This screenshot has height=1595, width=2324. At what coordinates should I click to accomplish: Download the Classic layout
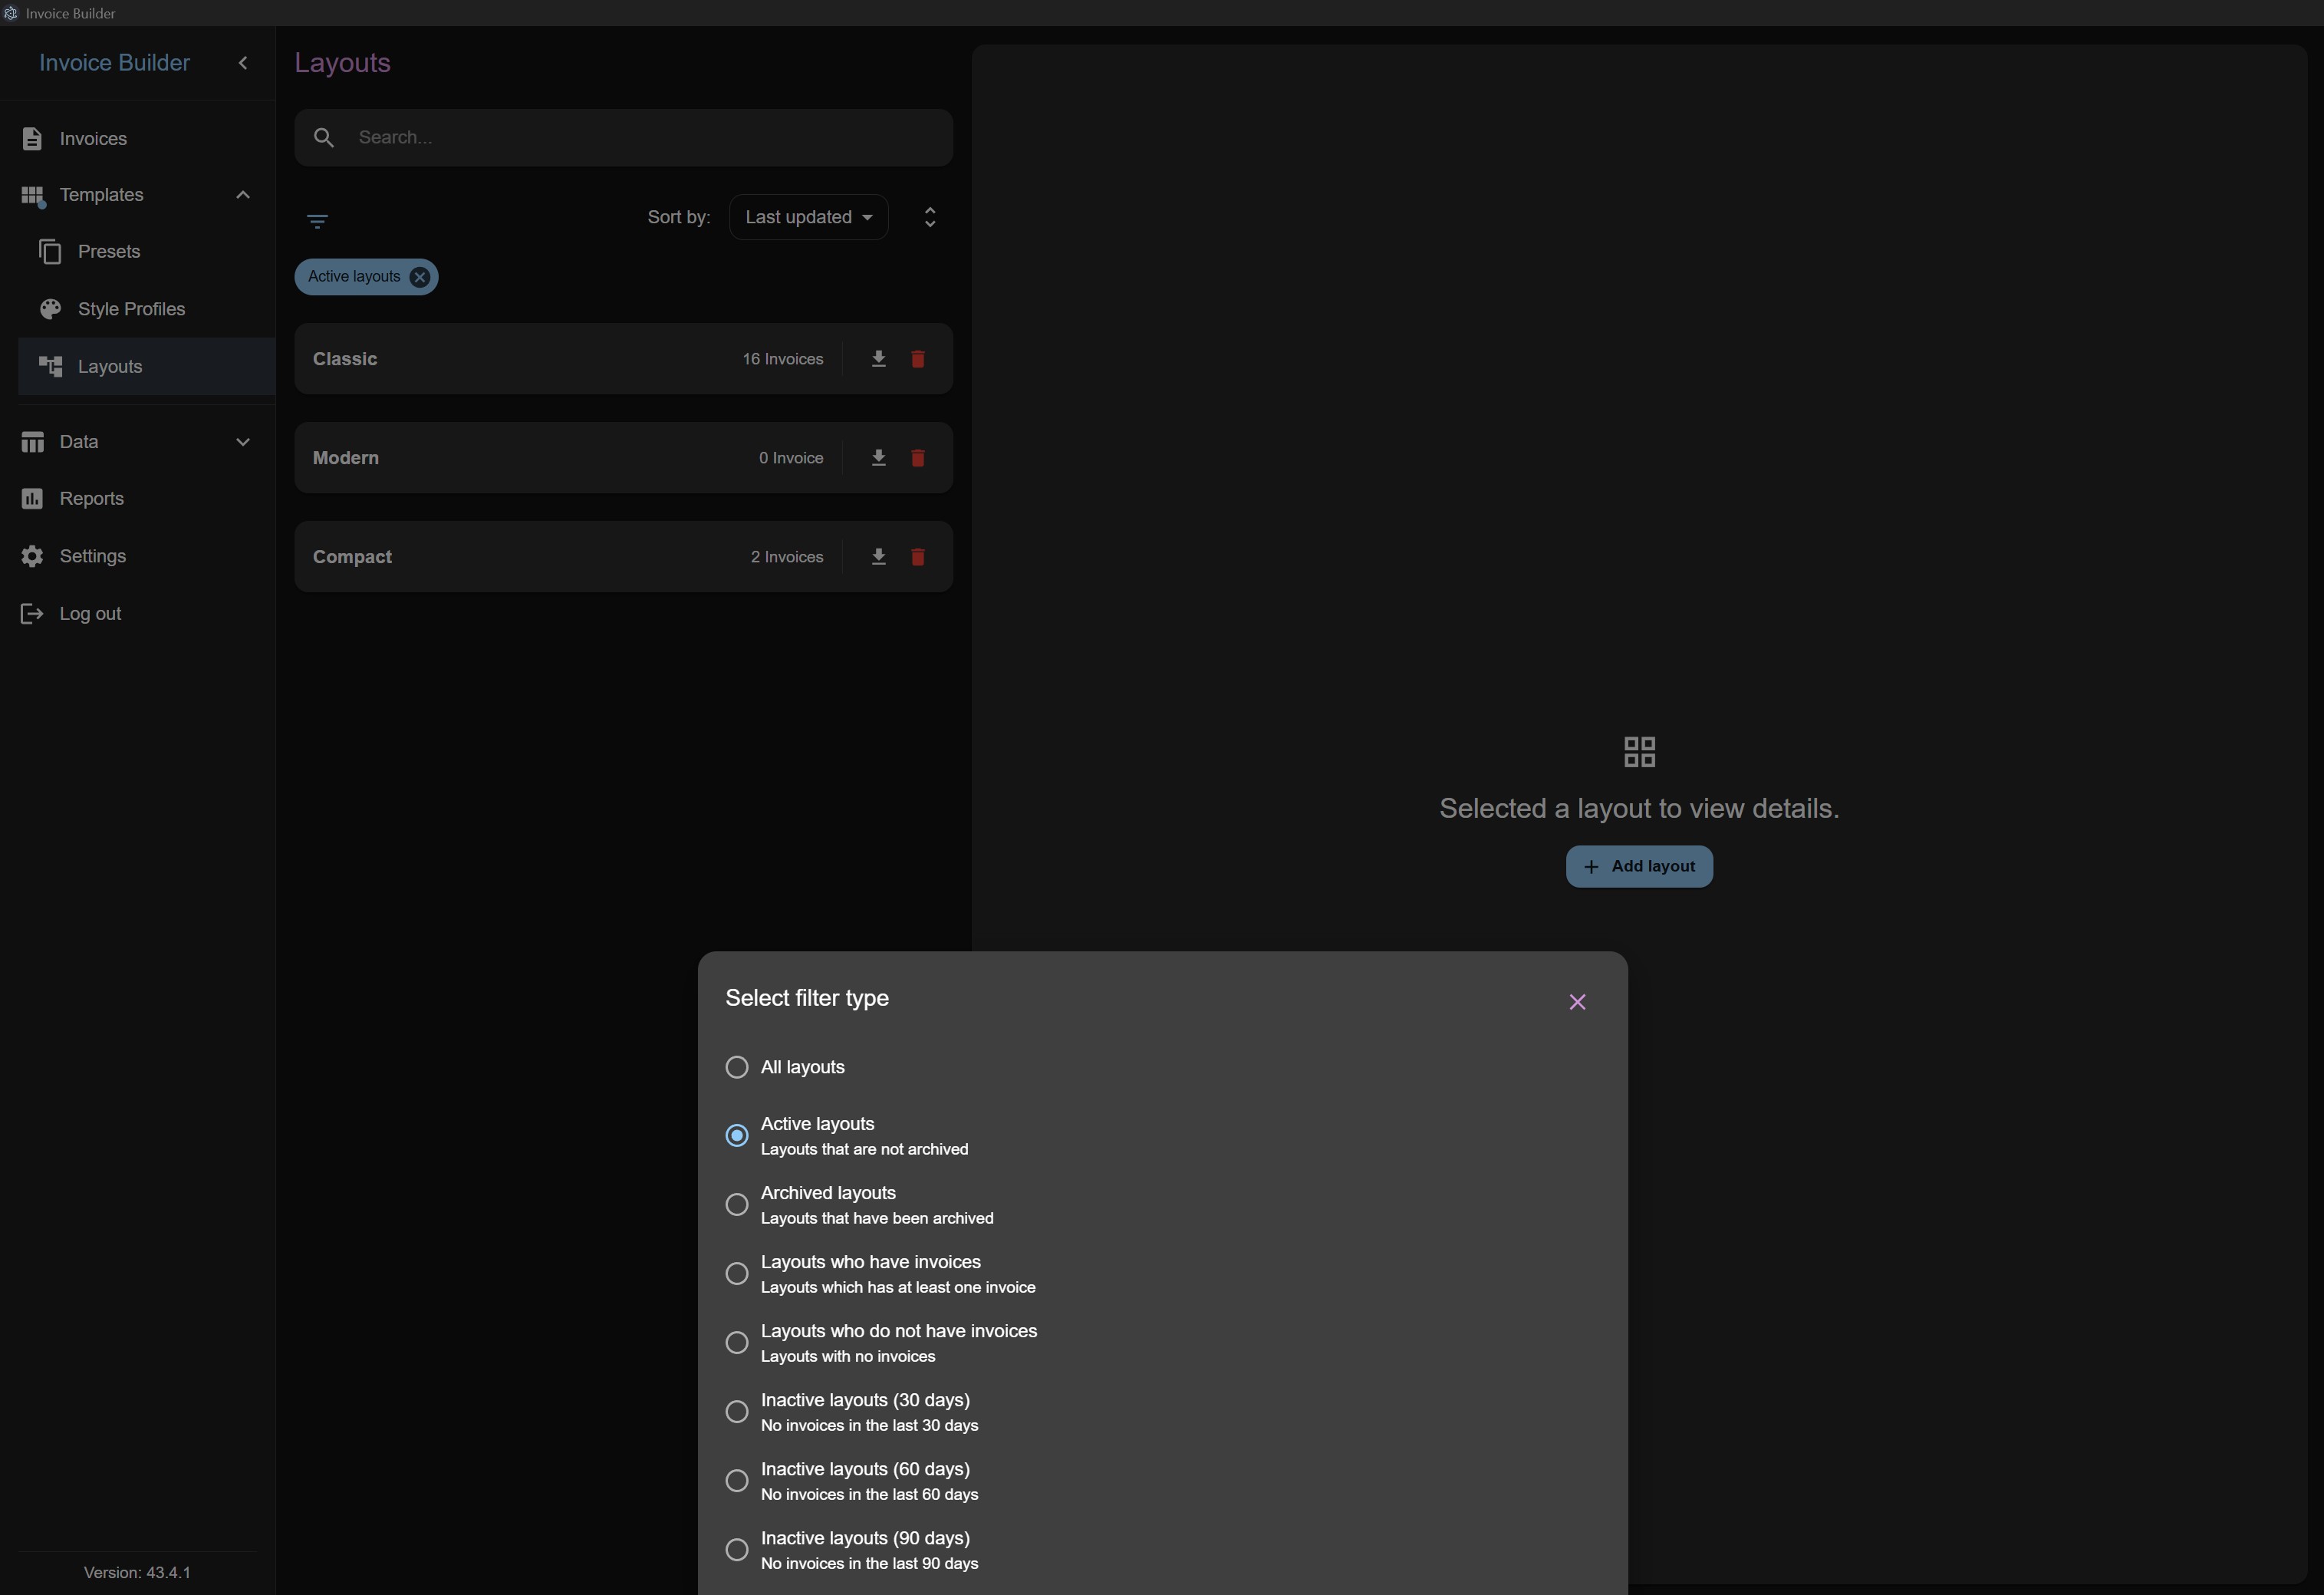click(x=878, y=359)
